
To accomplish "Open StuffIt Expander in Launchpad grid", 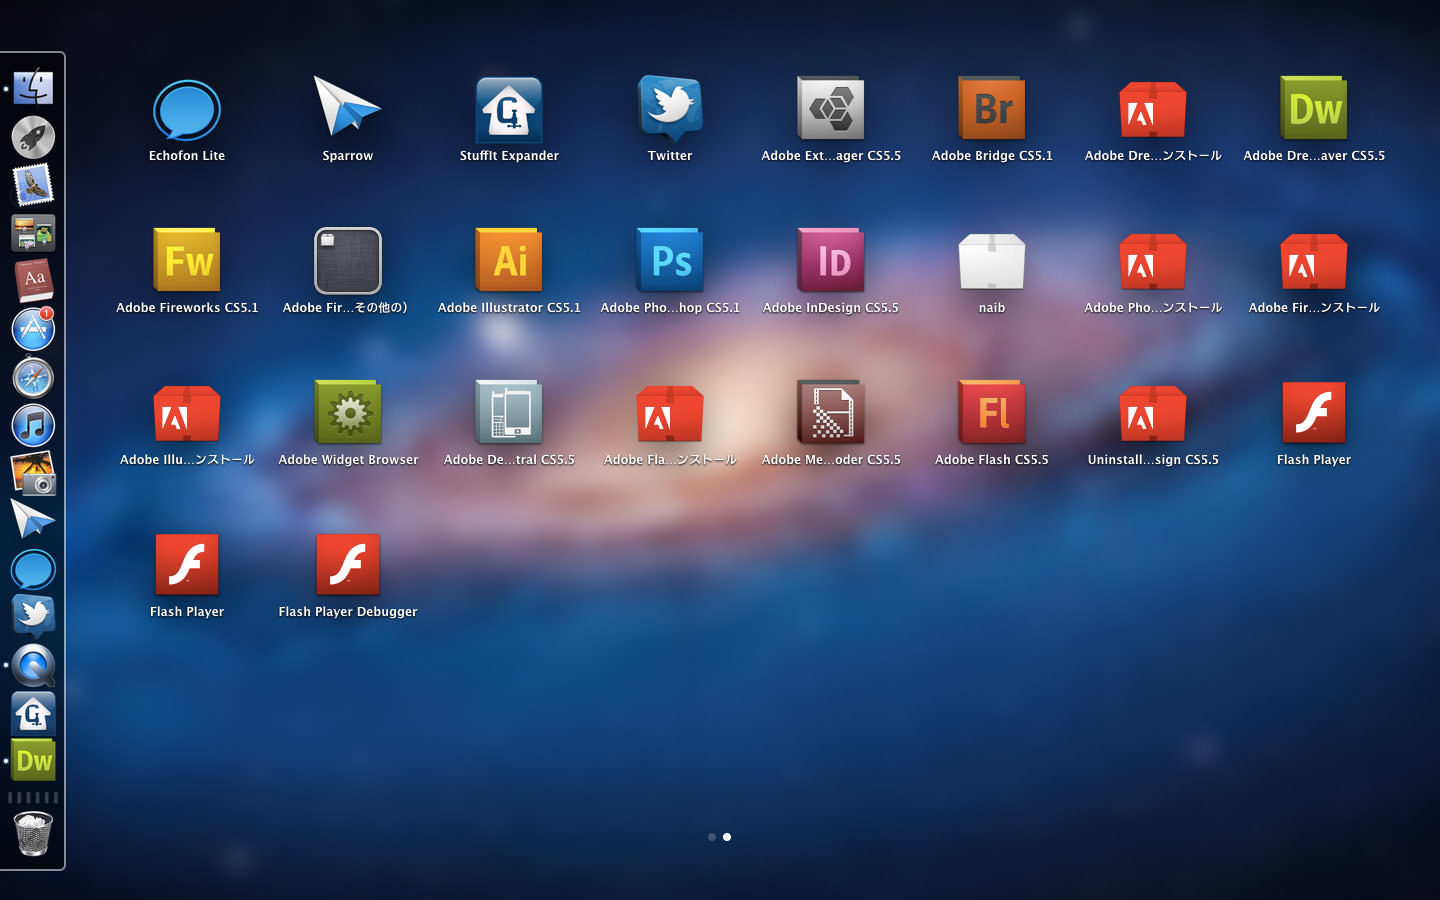I will 509,109.
